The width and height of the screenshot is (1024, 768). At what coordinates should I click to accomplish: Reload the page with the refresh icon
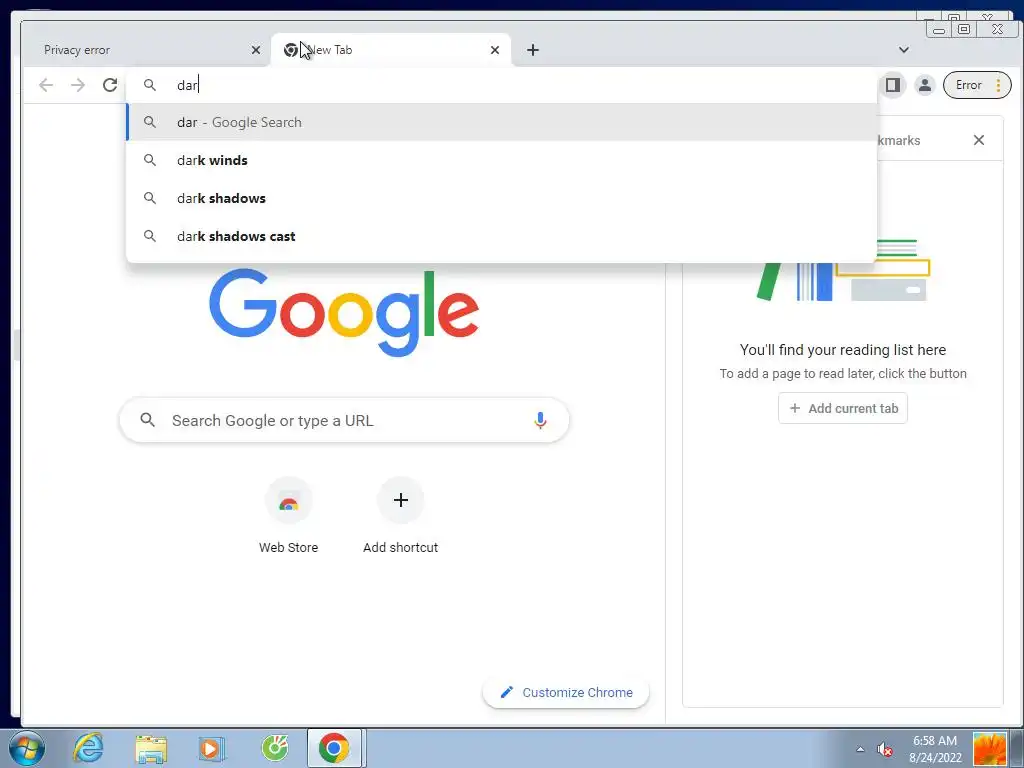pos(110,85)
